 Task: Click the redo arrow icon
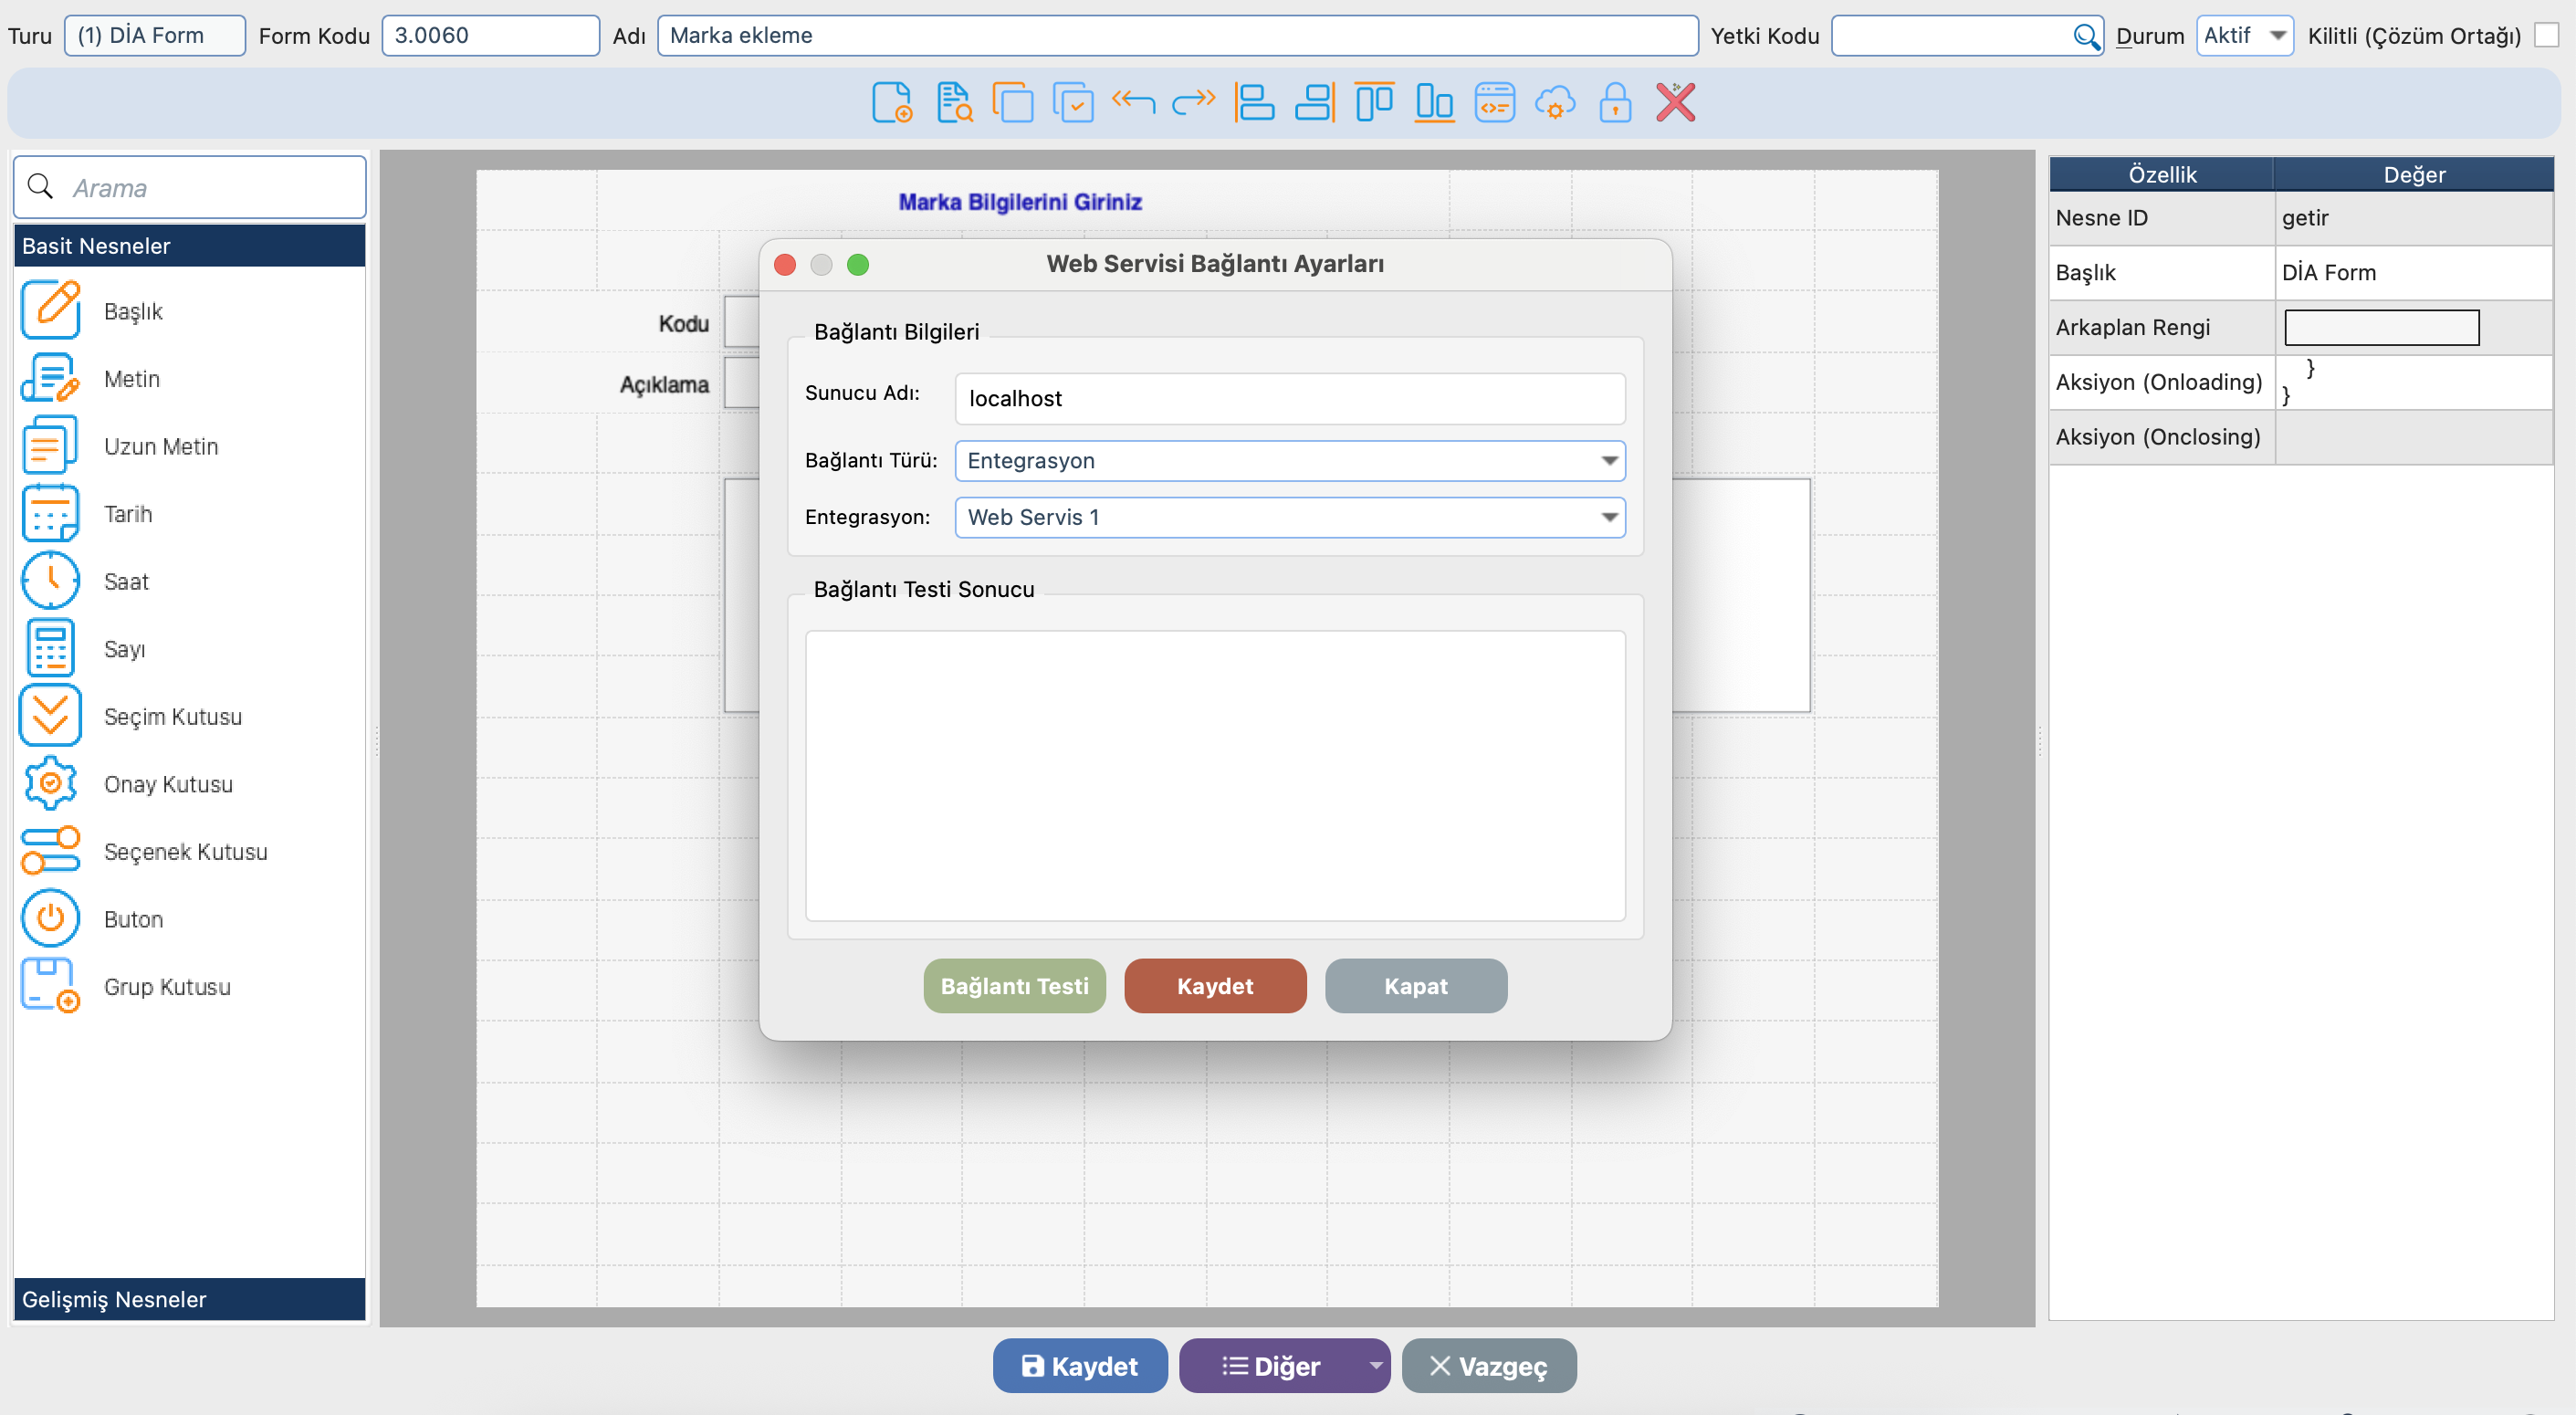click(x=1193, y=102)
